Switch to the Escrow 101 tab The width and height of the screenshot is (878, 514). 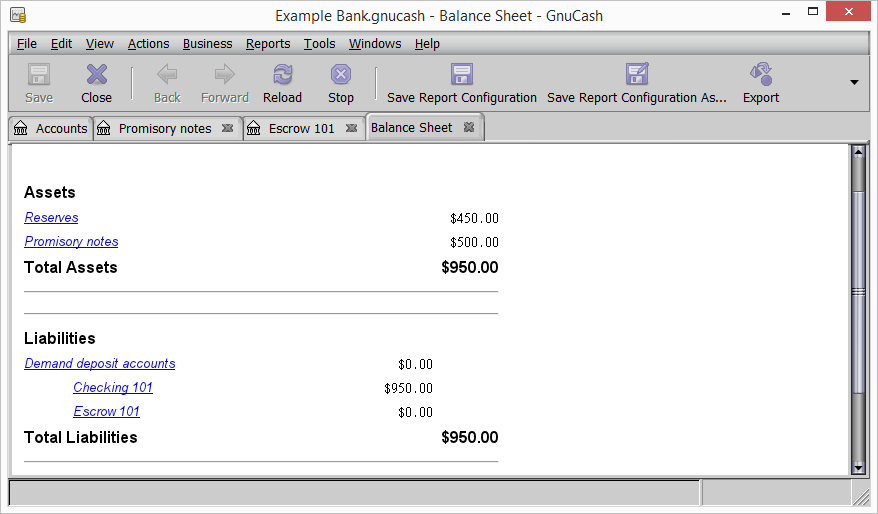coord(301,129)
